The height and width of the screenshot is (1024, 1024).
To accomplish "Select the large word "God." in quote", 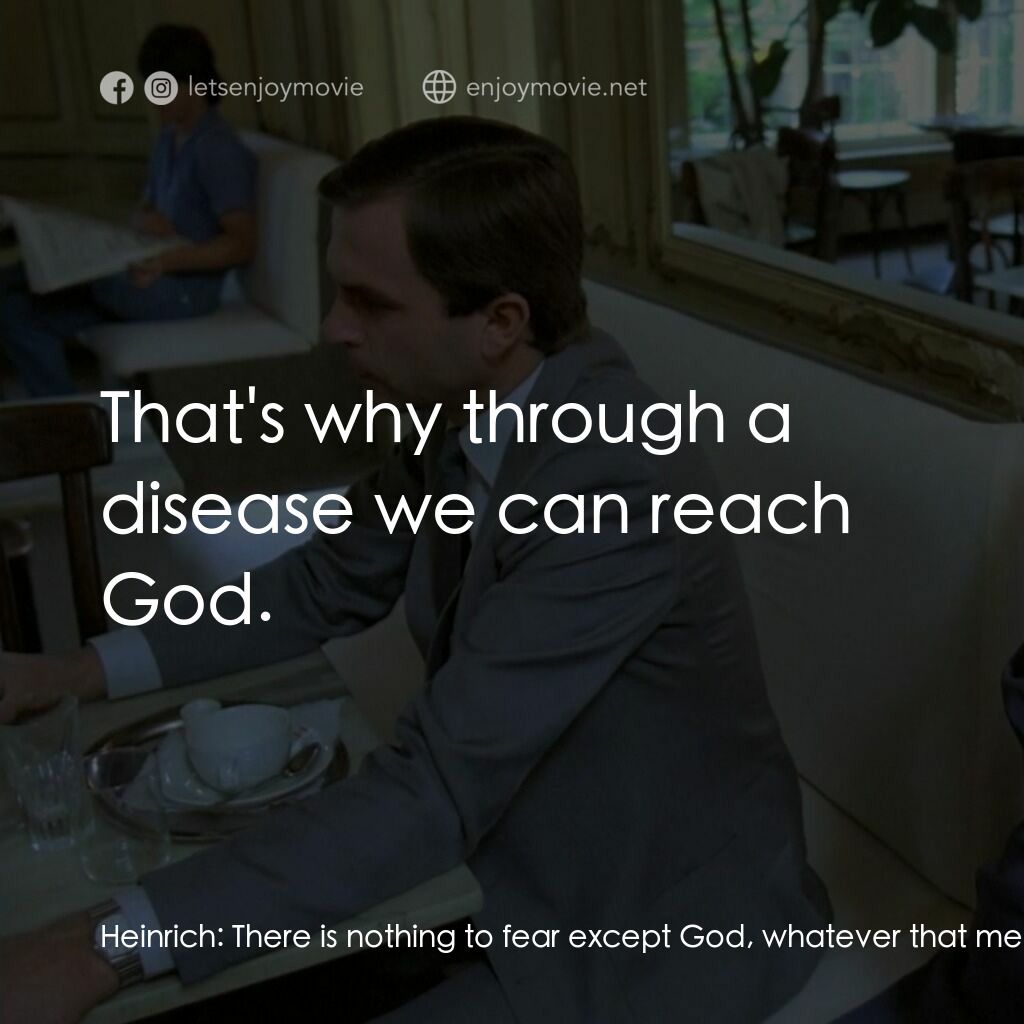I will pos(187,600).
